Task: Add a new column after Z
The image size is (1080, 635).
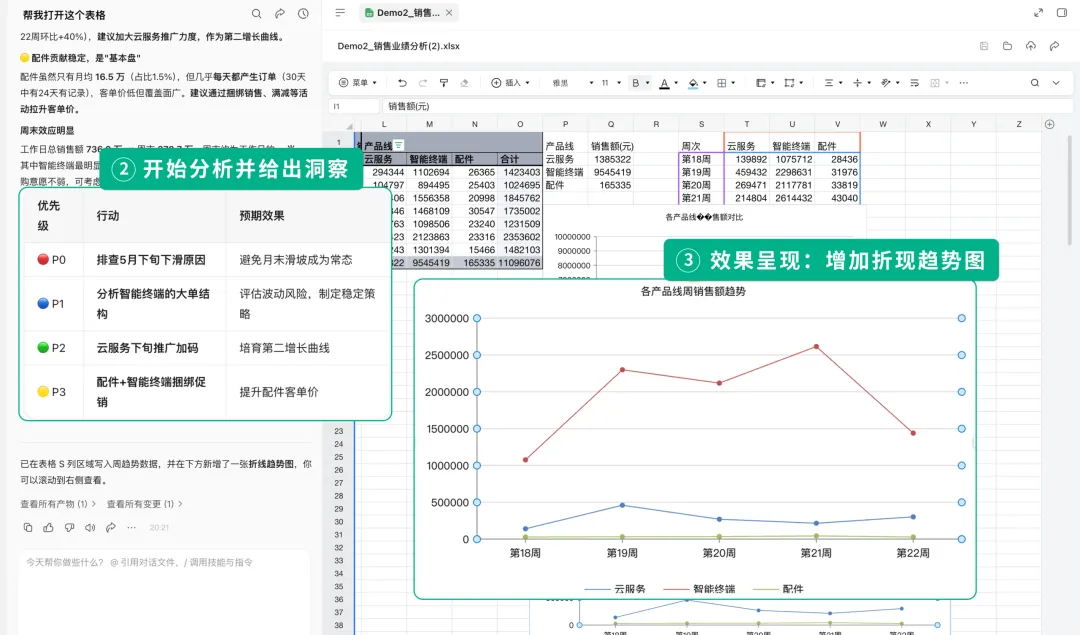Action: [x=1050, y=124]
